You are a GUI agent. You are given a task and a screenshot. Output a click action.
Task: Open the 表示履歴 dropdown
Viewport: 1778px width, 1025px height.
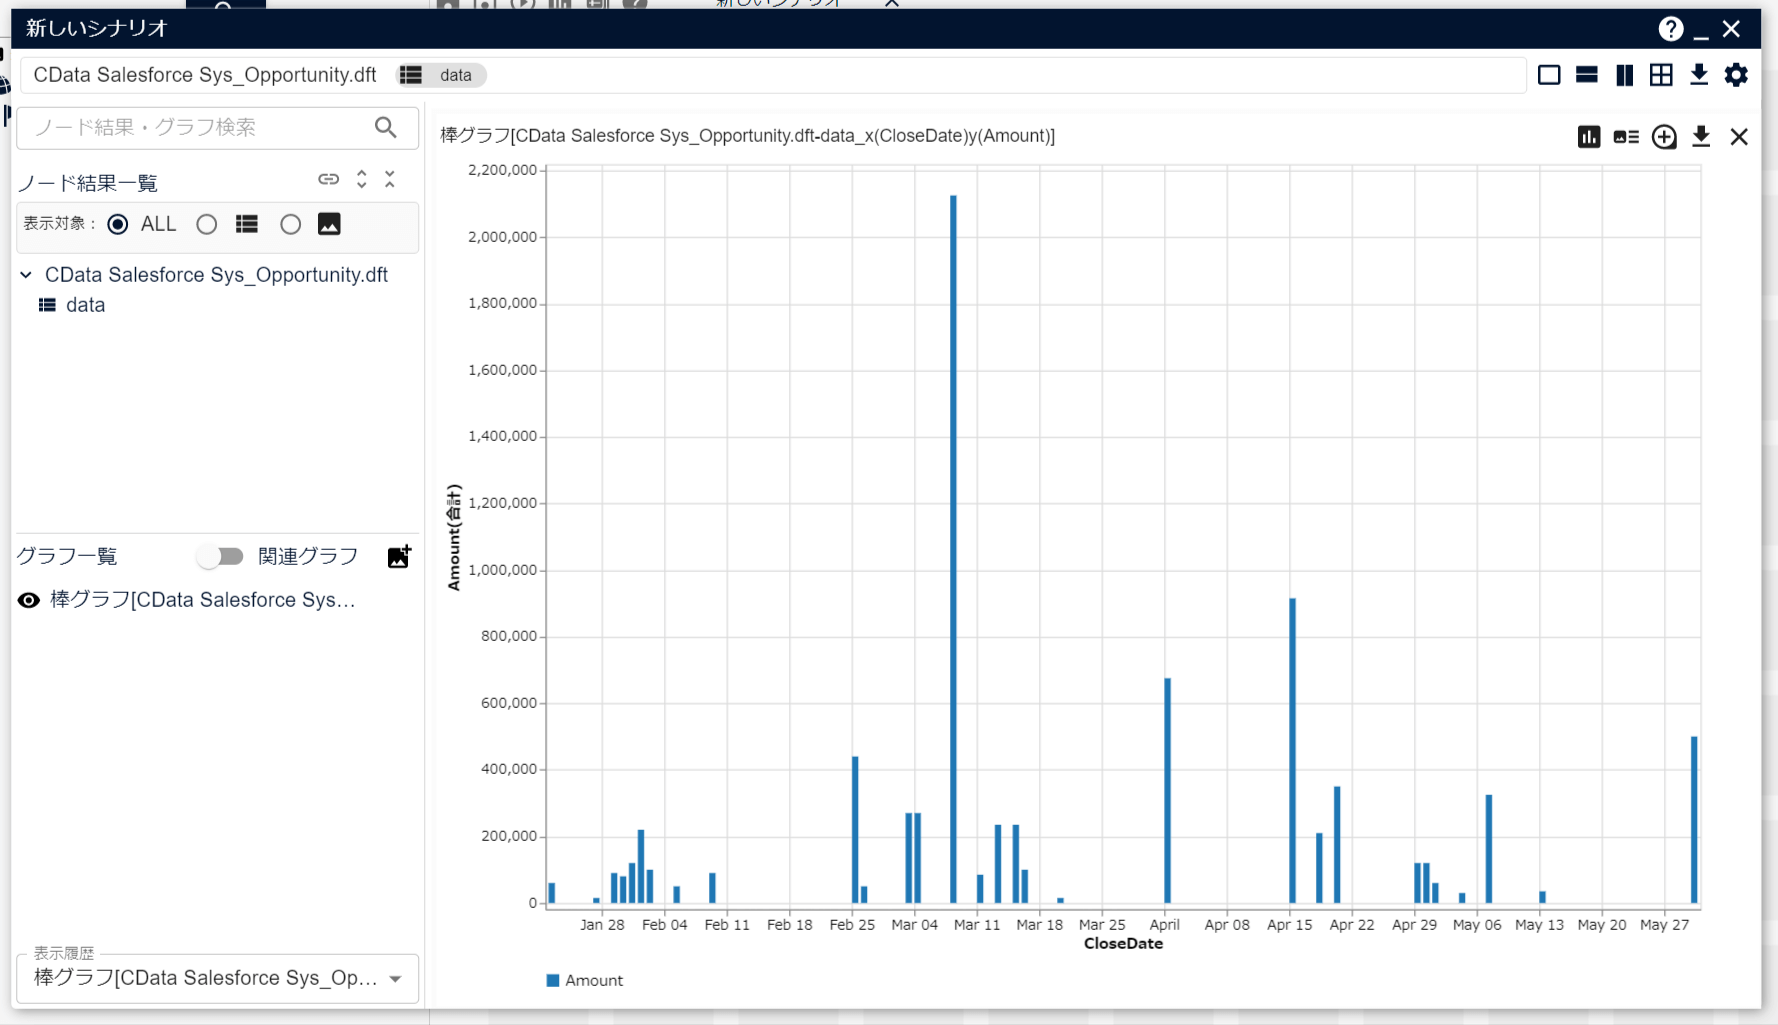[217, 978]
